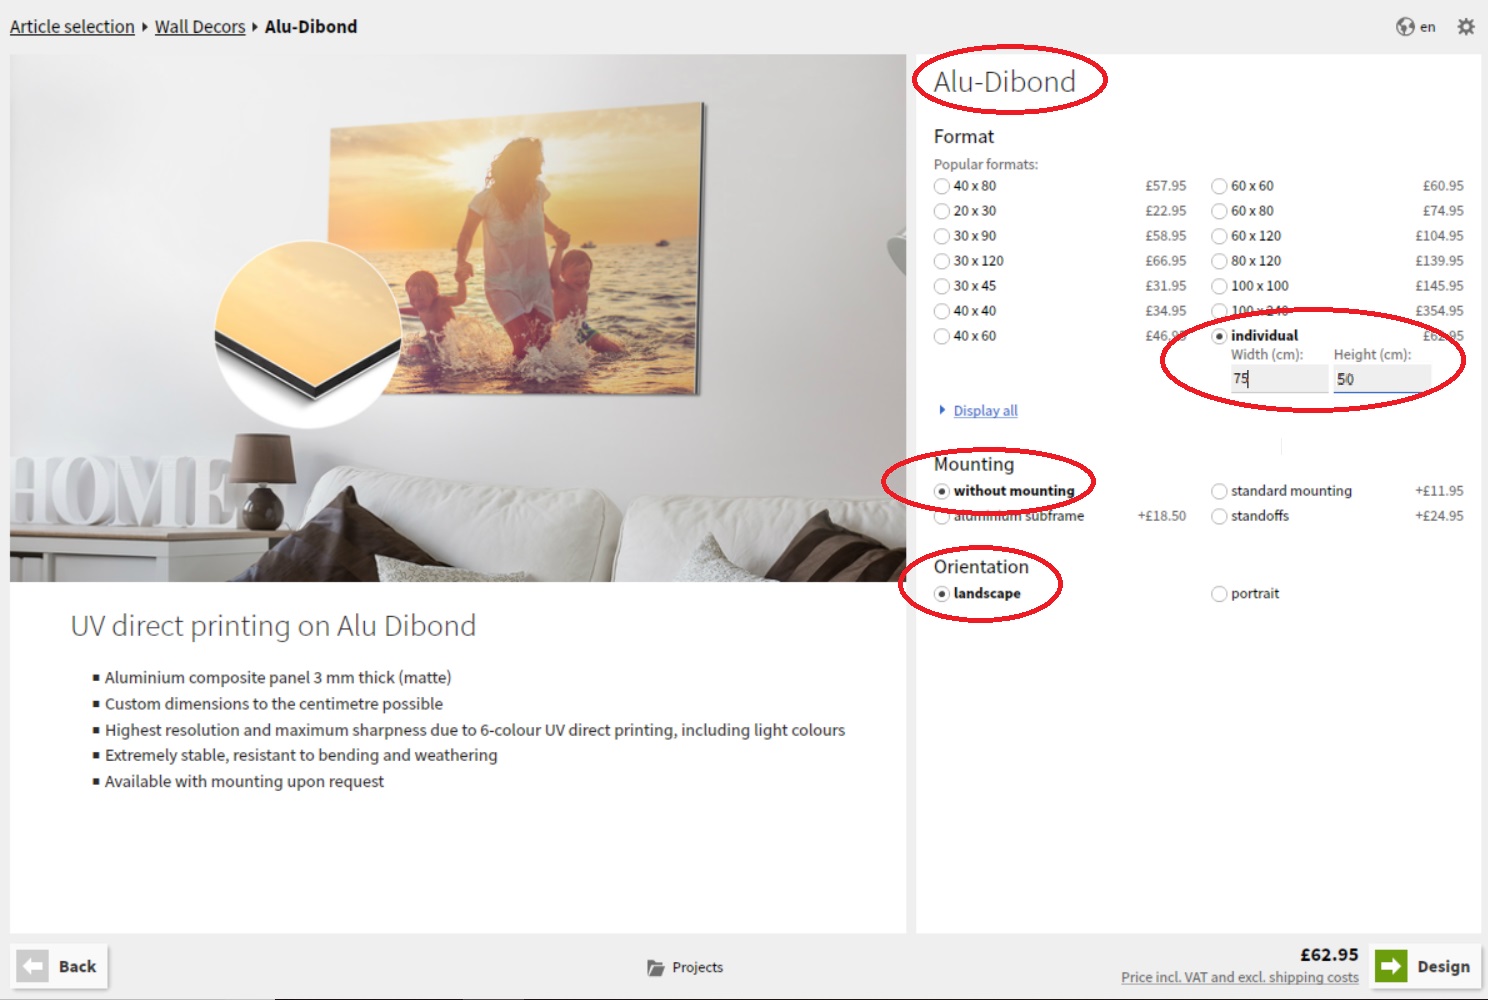Screen dimensions: 1488x1000
Task: Pick the 100 x 100 format
Action: [x=1219, y=286]
